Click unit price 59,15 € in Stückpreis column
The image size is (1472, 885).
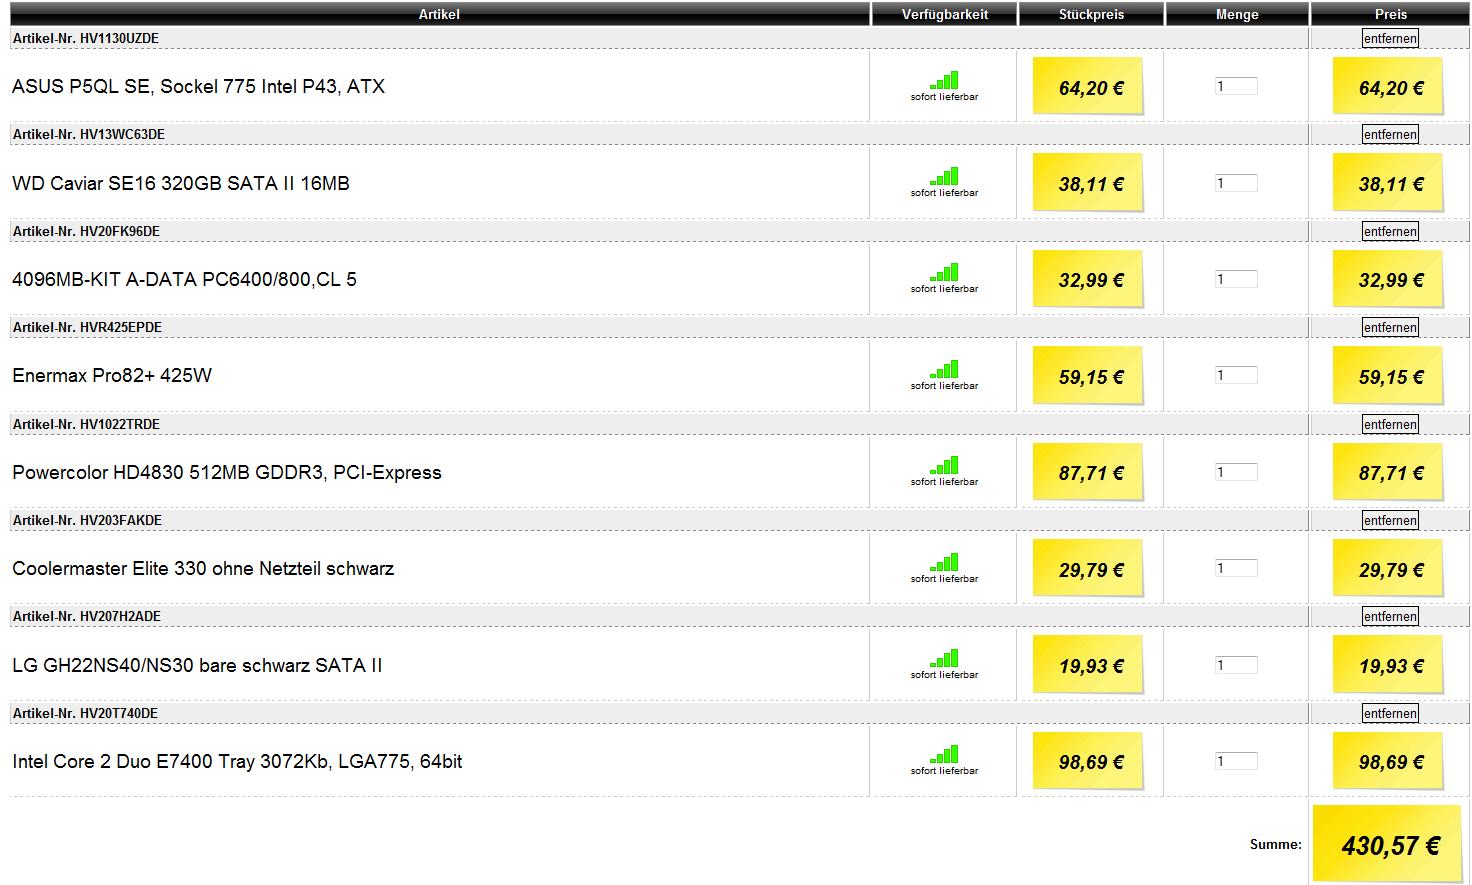pos(1088,376)
